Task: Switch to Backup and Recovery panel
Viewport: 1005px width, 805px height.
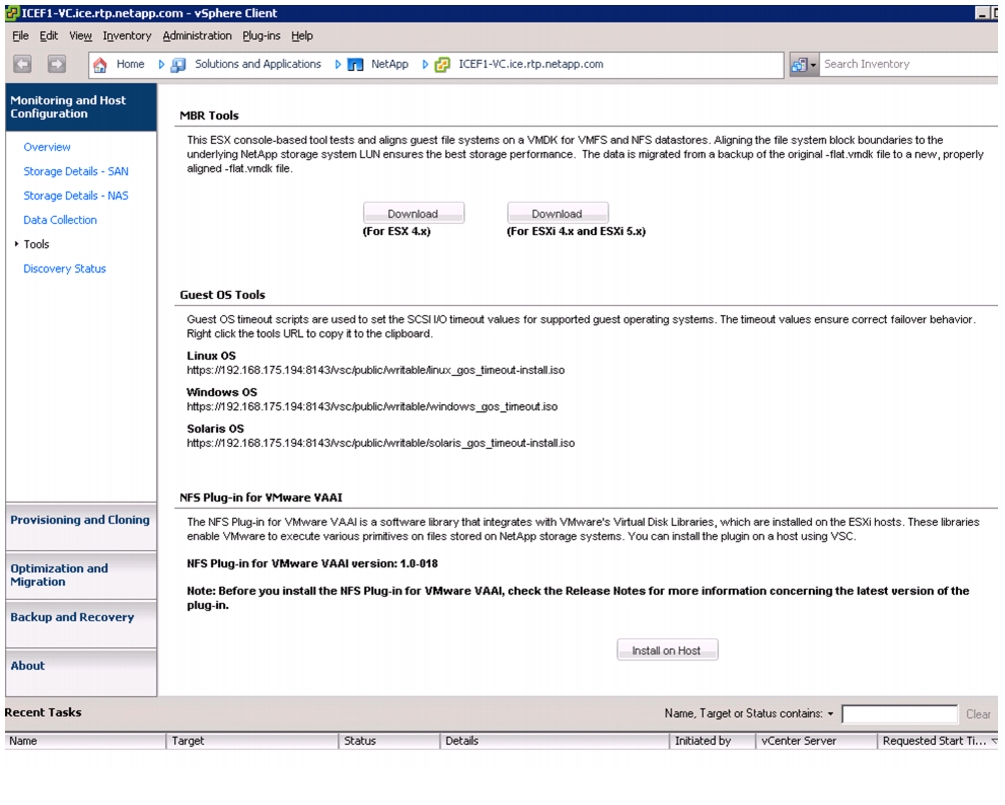Action: [81, 624]
